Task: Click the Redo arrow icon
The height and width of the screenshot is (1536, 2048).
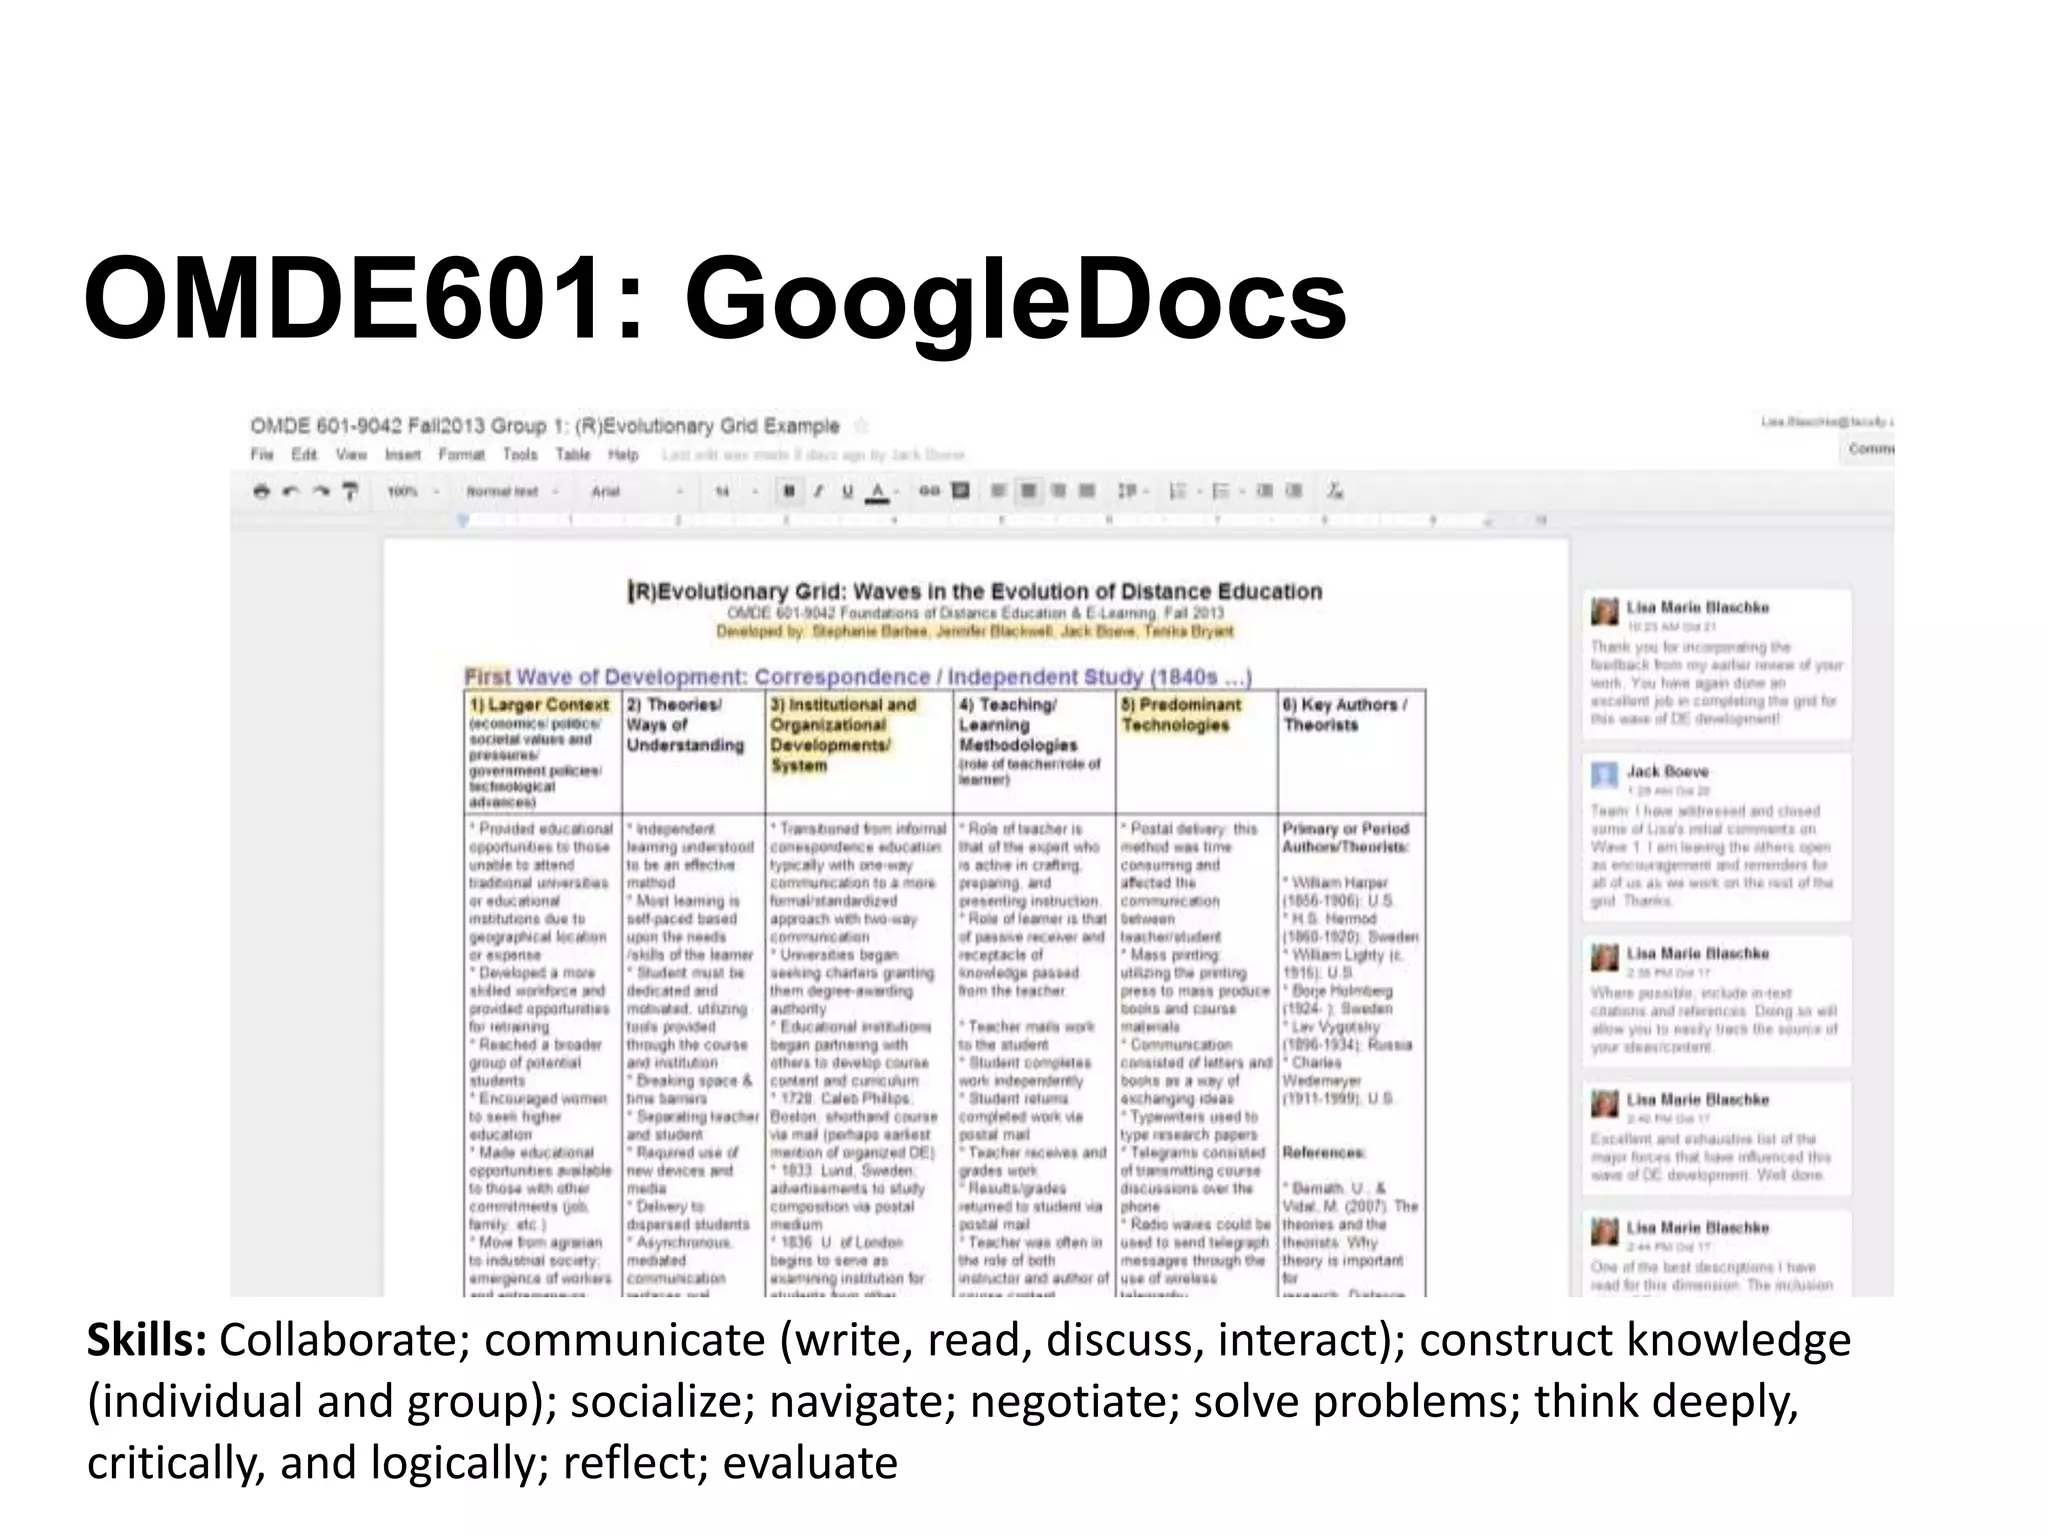Action: (321, 491)
